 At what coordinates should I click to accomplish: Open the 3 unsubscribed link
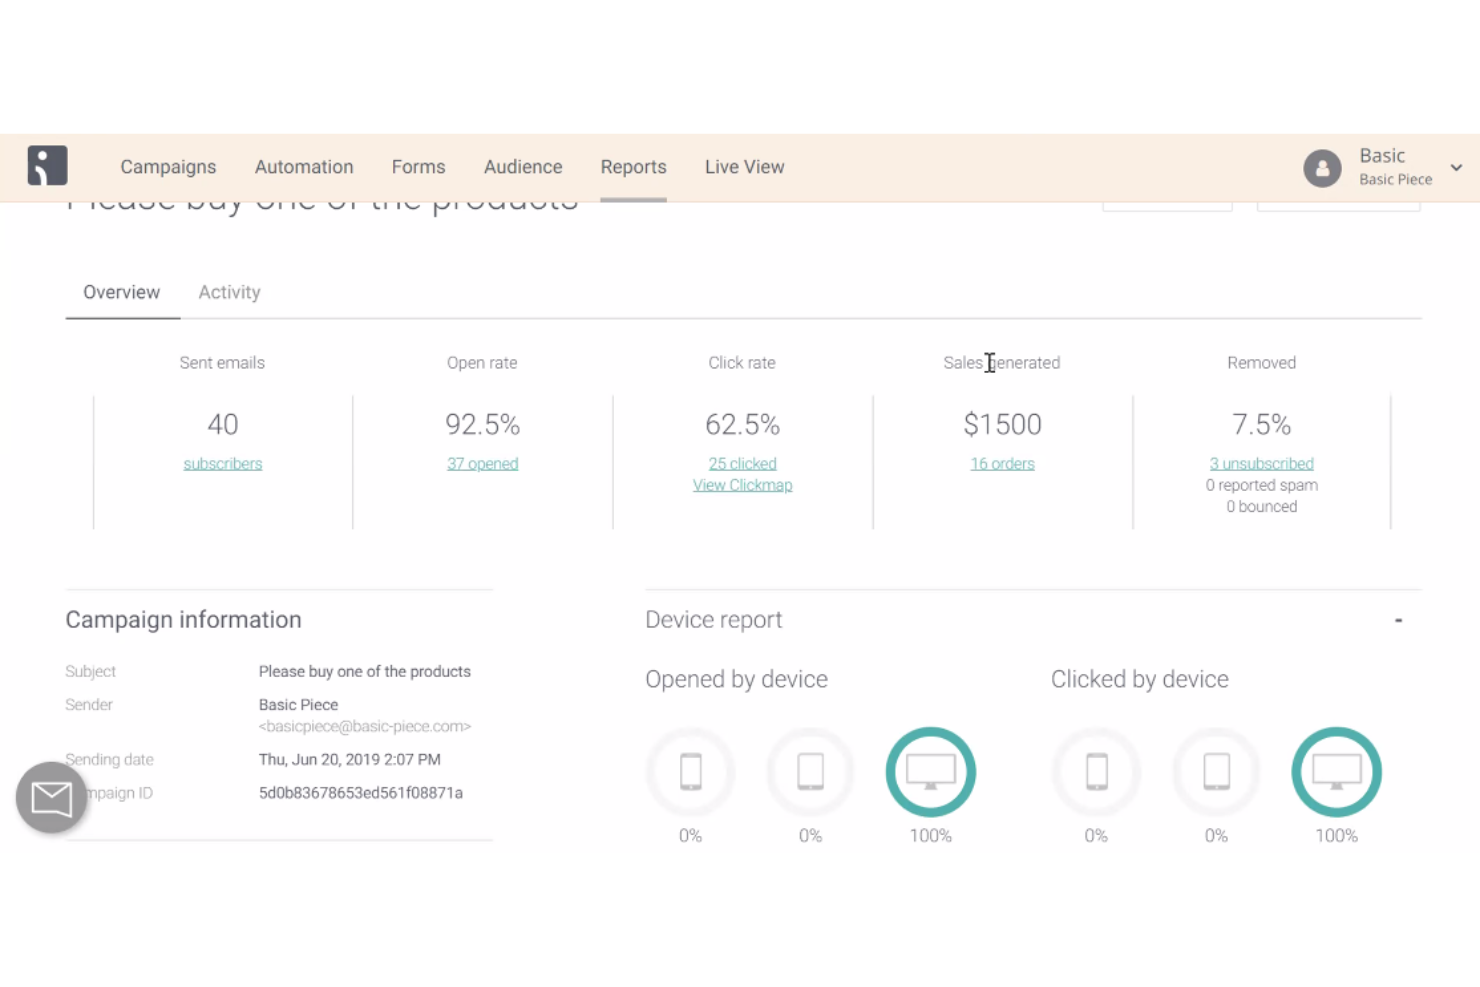pos(1261,464)
